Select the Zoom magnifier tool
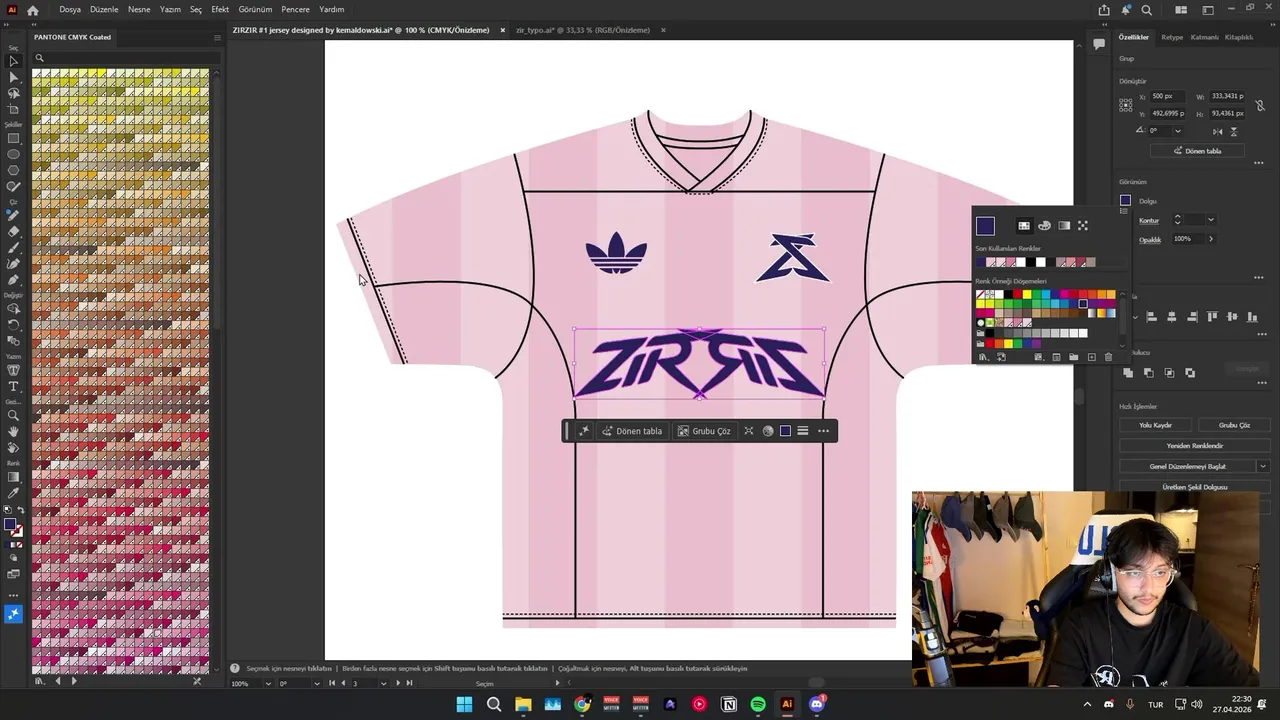Image resolution: width=1280 pixels, height=720 pixels. point(13,416)
